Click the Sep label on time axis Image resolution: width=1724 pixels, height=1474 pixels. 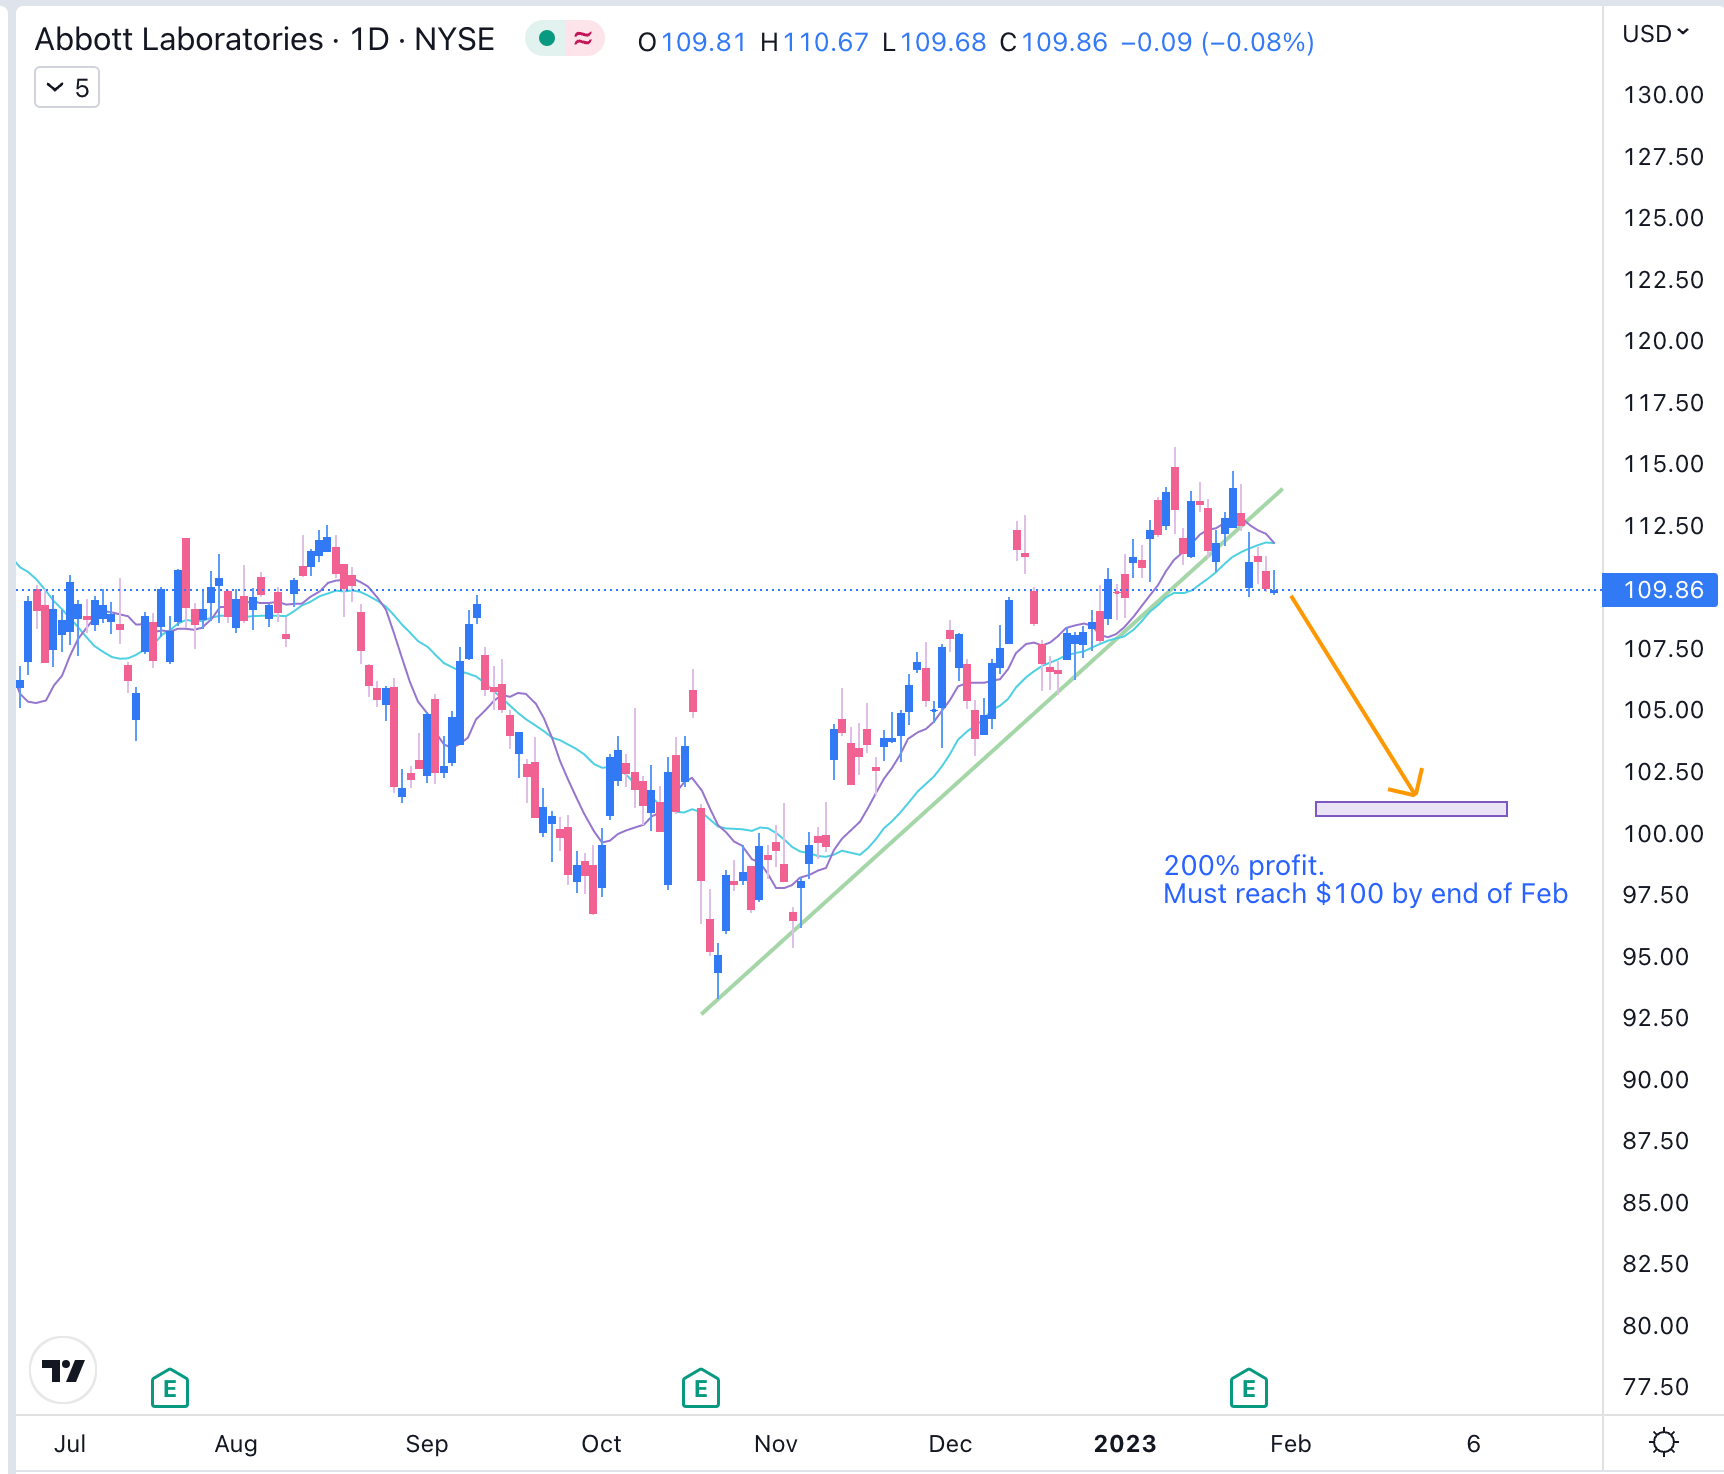coord(427,1444)
